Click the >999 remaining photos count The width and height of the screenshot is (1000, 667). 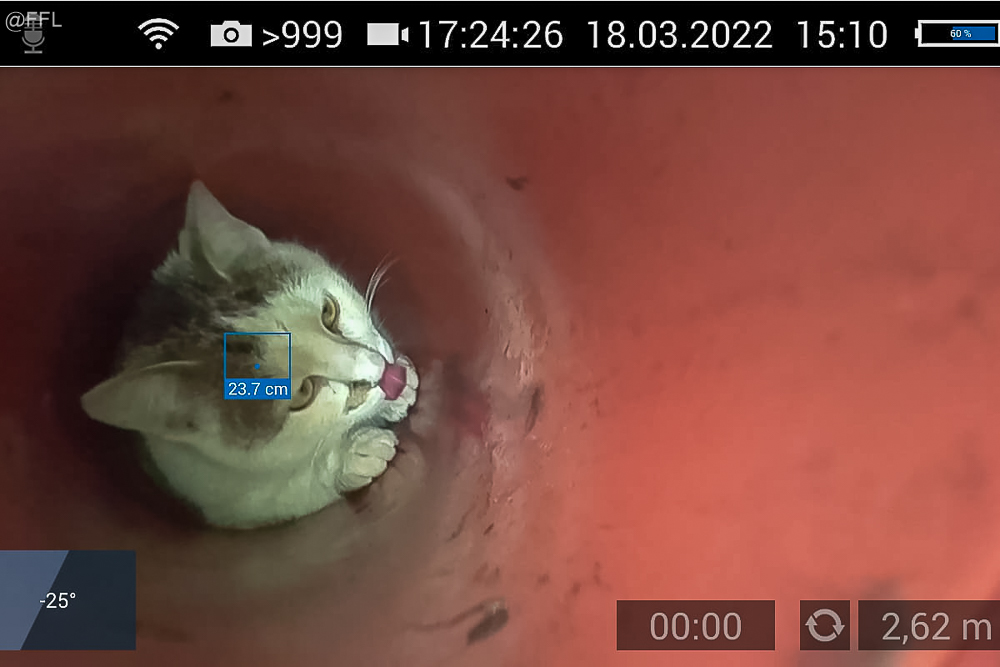302,36
